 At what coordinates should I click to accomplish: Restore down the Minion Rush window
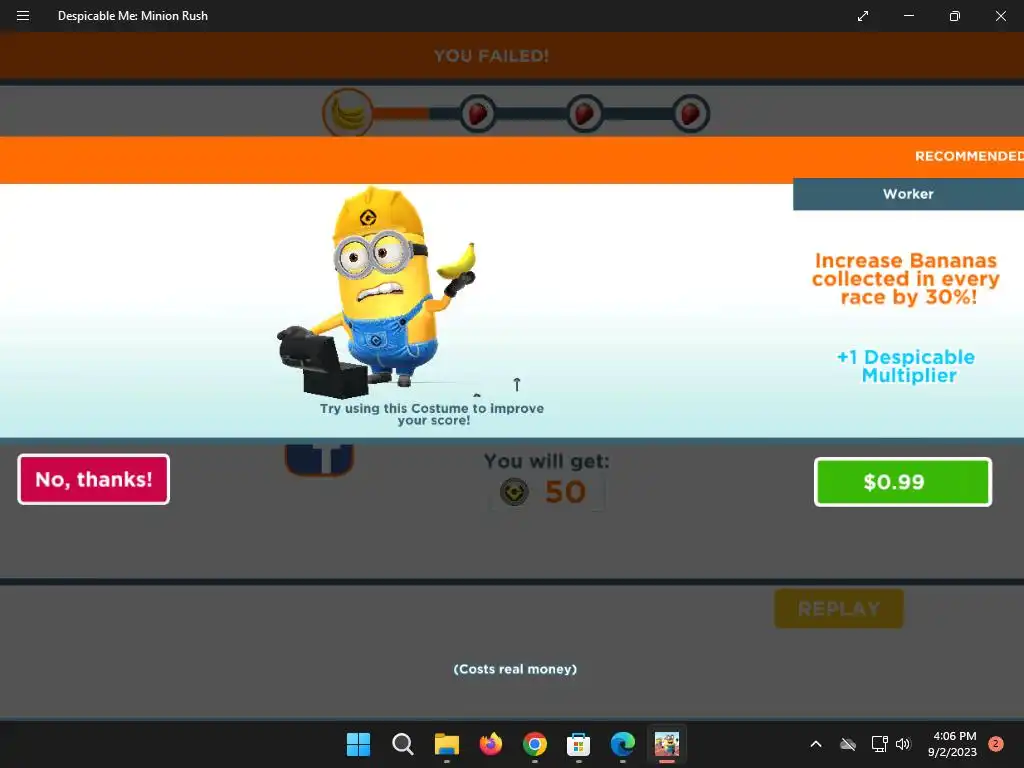(x=954, y=16)
